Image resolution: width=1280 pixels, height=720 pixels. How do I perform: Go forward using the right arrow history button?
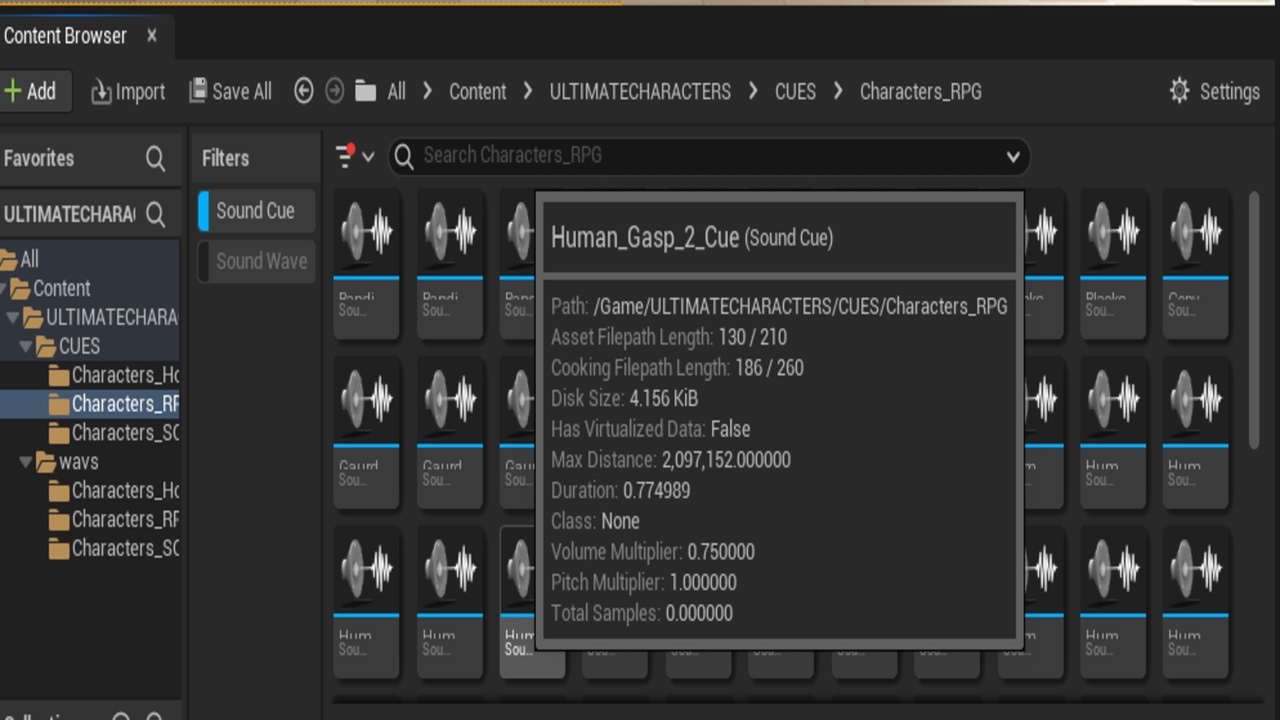(335, 91)
